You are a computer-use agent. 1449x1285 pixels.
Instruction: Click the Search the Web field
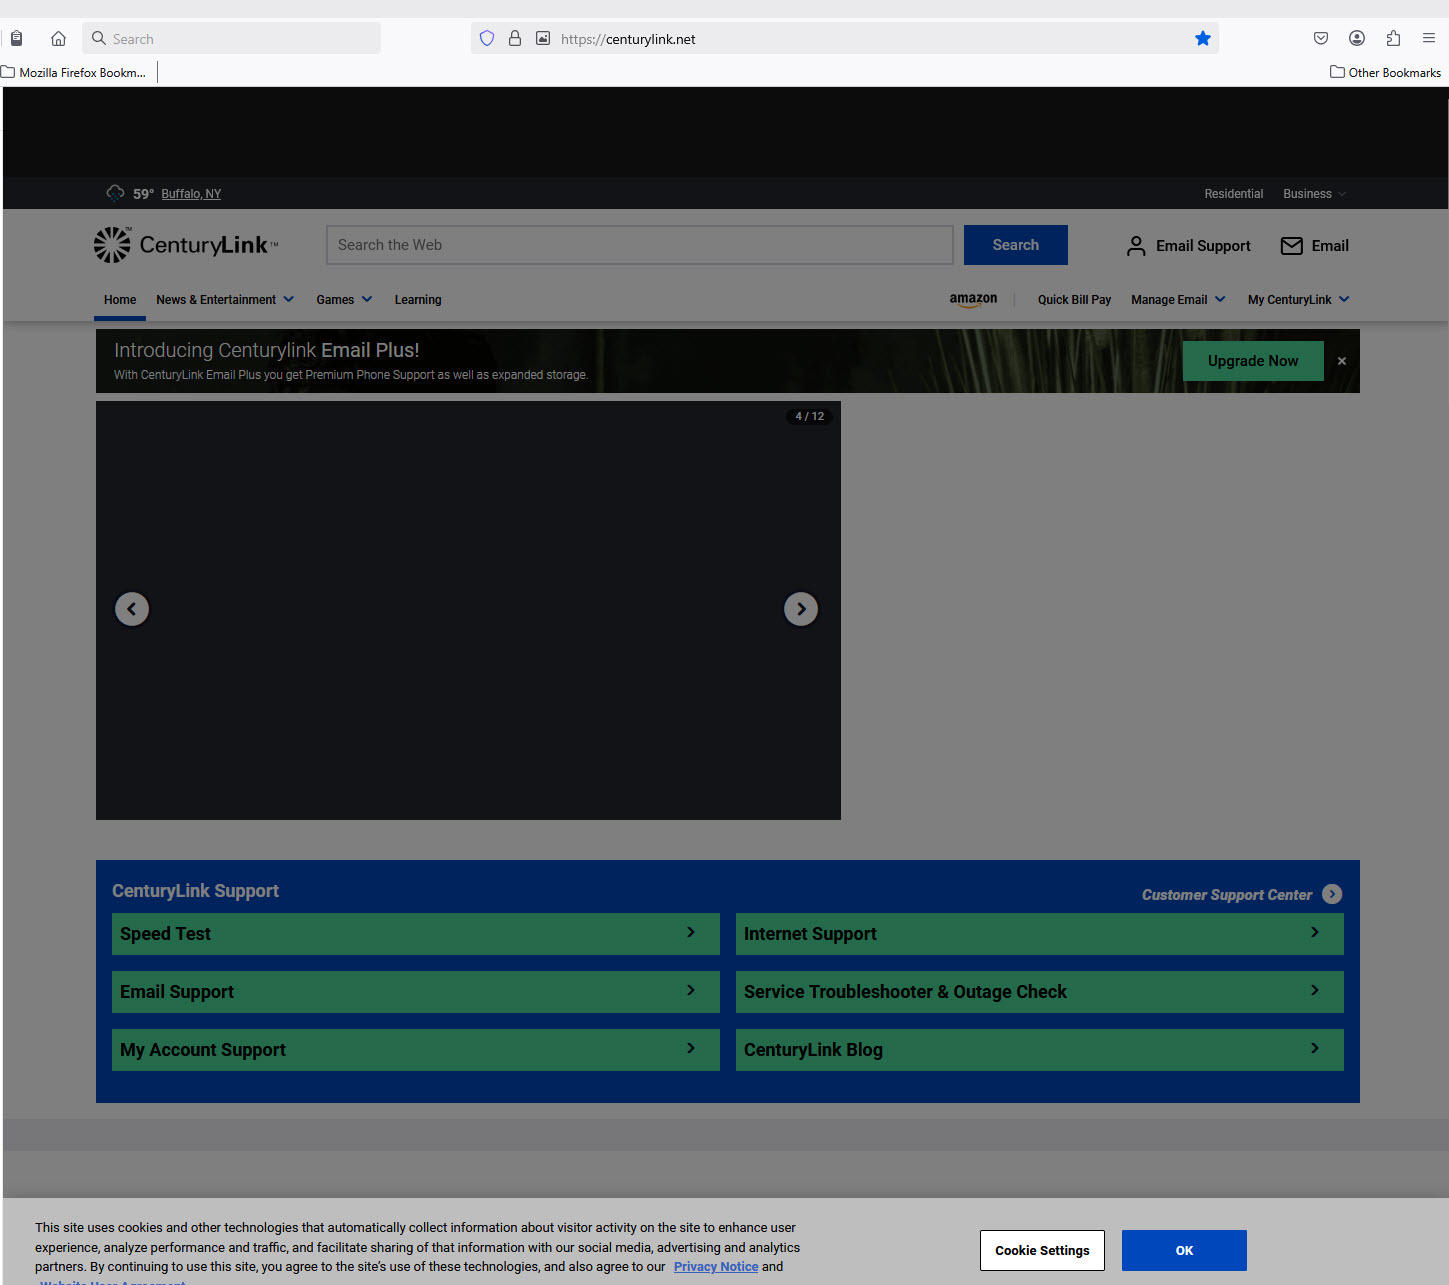pyautogui.click(x=640, y=245)
